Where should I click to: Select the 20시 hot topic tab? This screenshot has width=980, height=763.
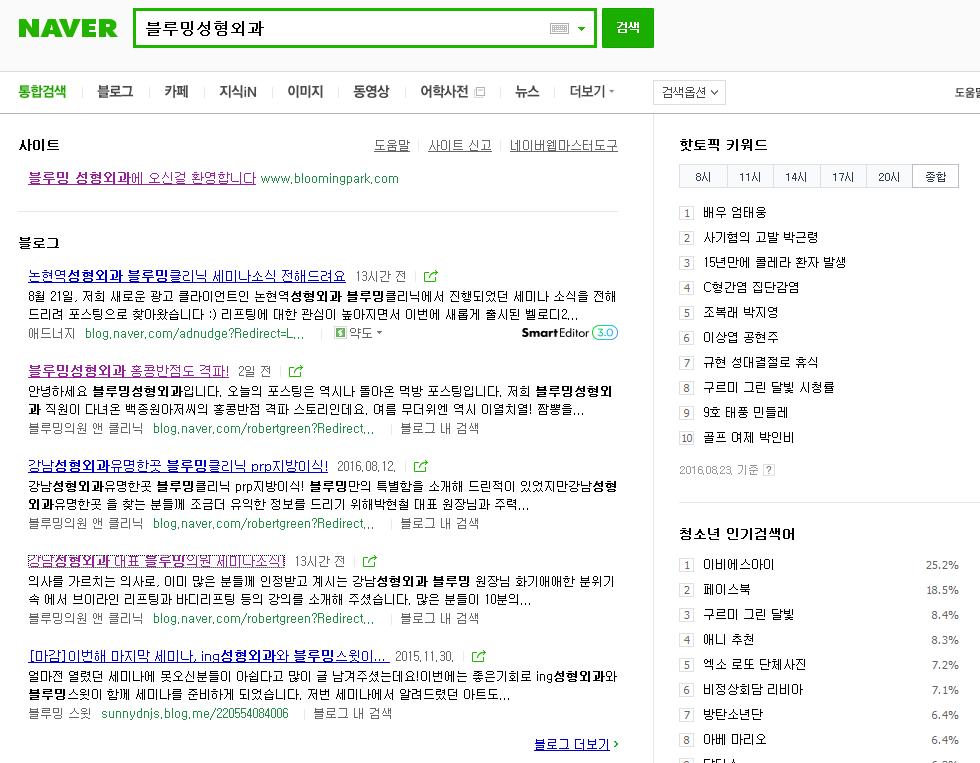[889, 177]
